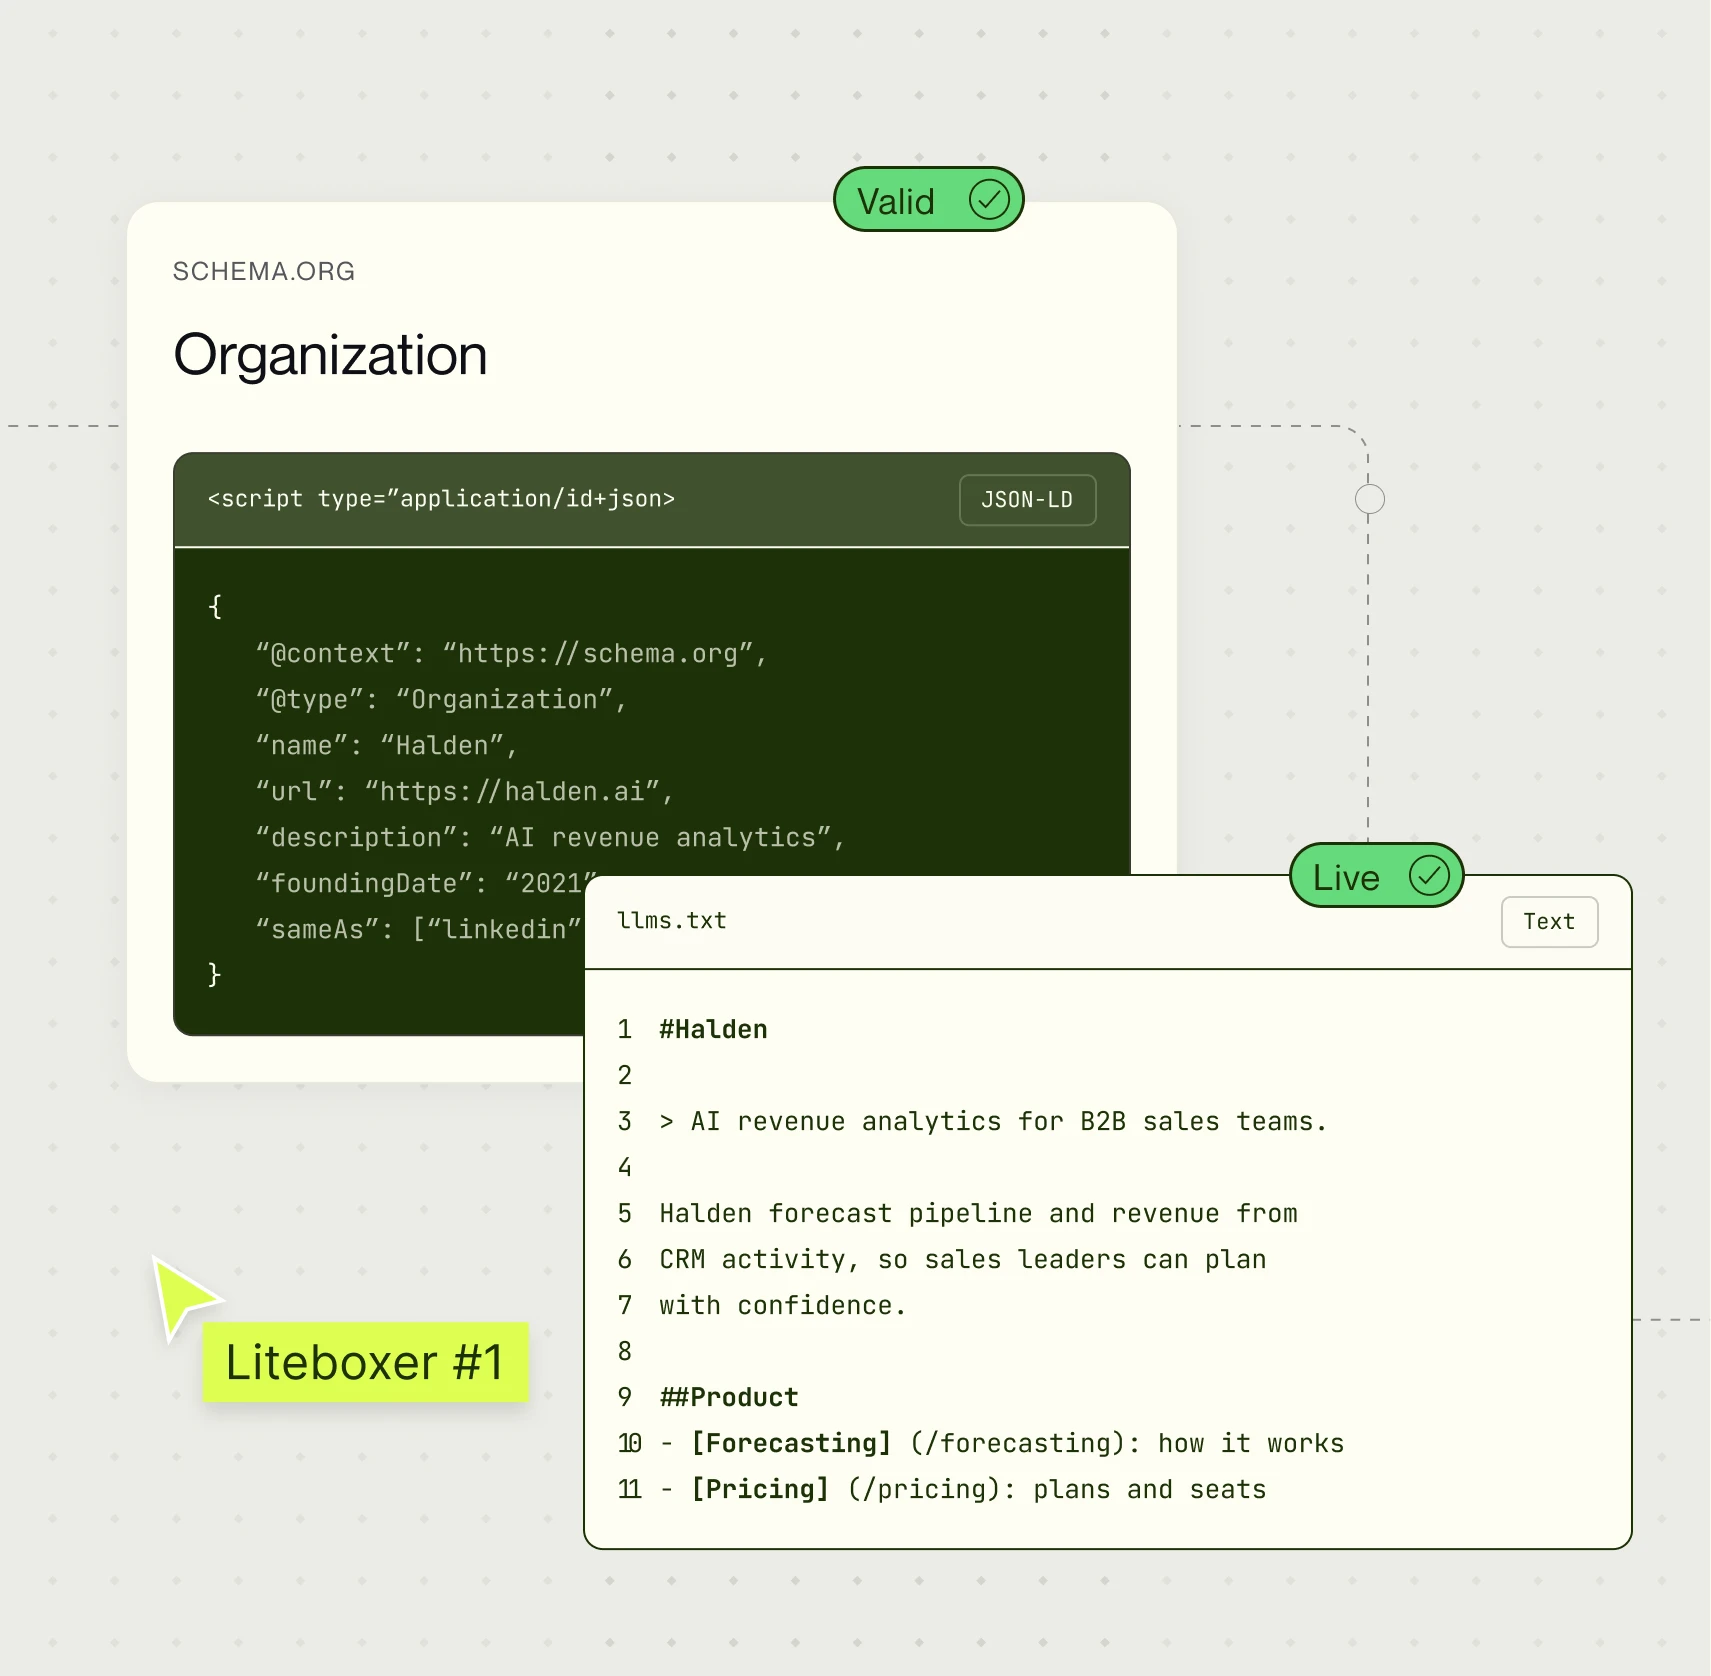Click the "url" halden.ai line
The width and height of the screenshot is (1711, 1676).
464,792
